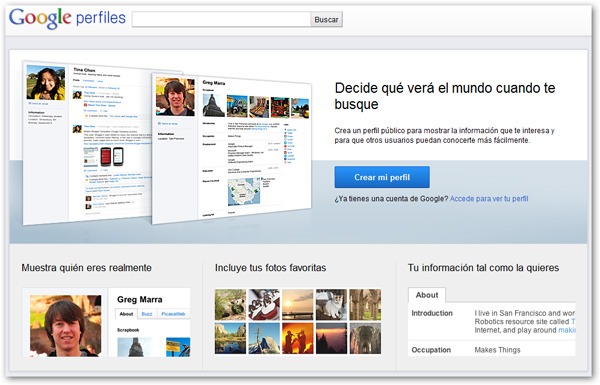Image resolution: width=600 pixels, height=385 pixels.
Task: Open the Accede para ver tu perfil link
Action: [489, 199]
